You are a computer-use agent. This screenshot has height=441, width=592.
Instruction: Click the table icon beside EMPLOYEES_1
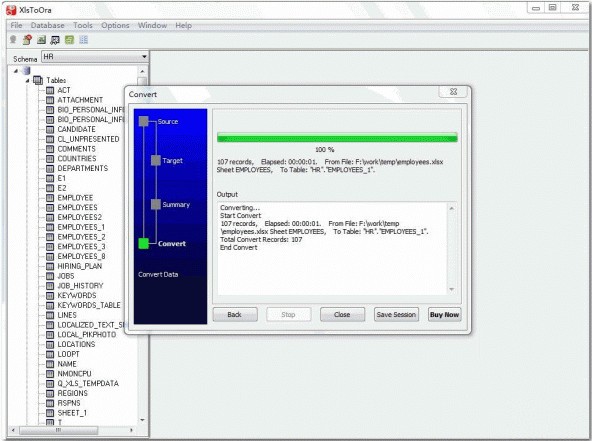tap(50, 227)
